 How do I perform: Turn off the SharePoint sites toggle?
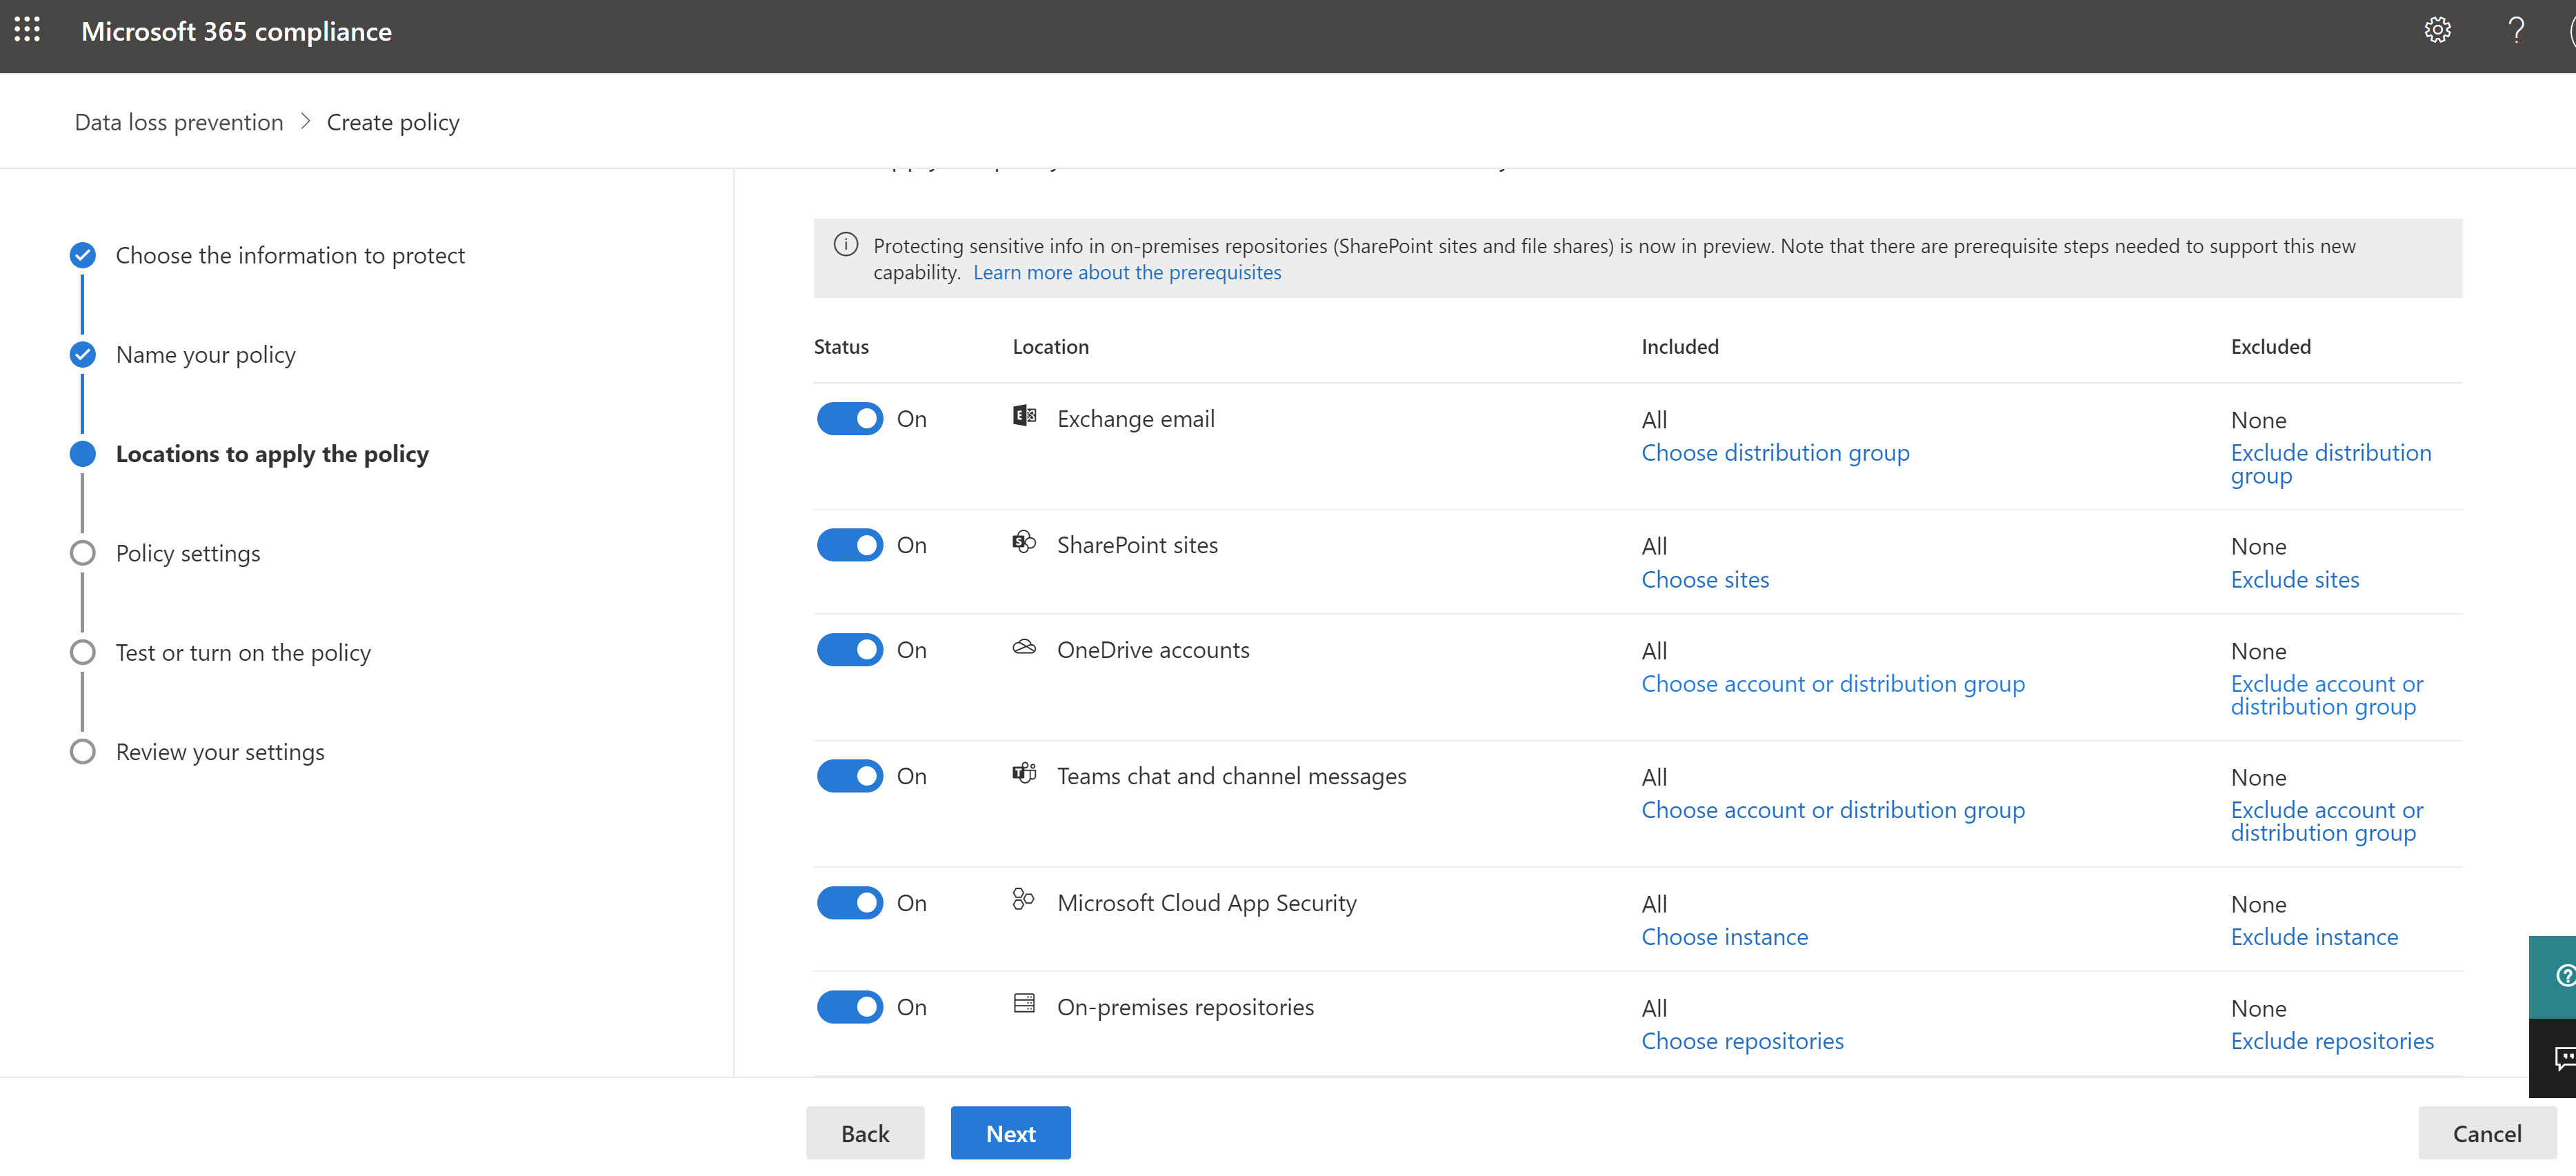point(850,545)
